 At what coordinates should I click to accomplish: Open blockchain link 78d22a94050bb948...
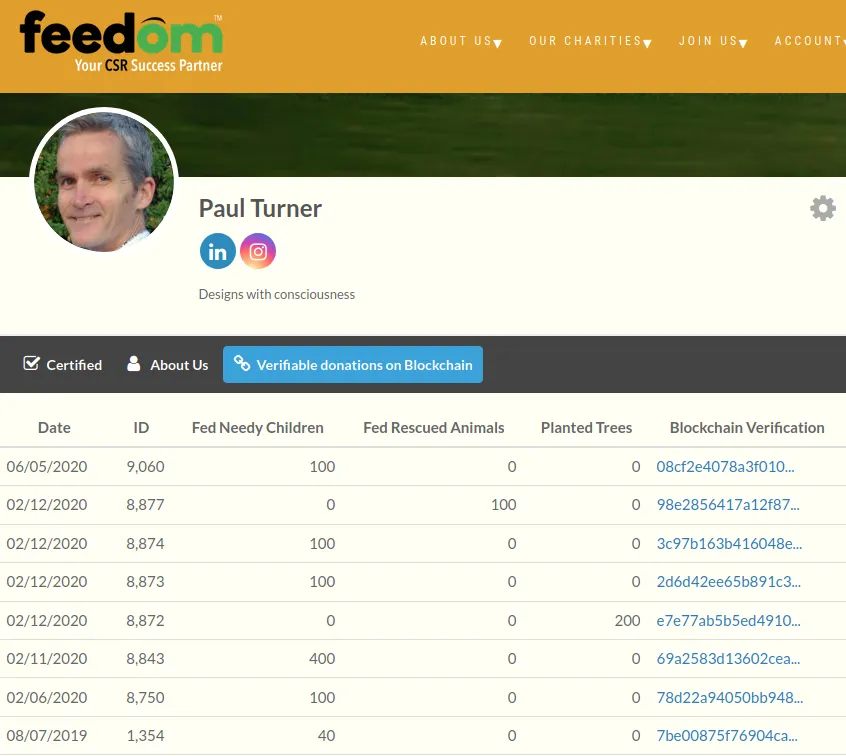tap(729, 698)
